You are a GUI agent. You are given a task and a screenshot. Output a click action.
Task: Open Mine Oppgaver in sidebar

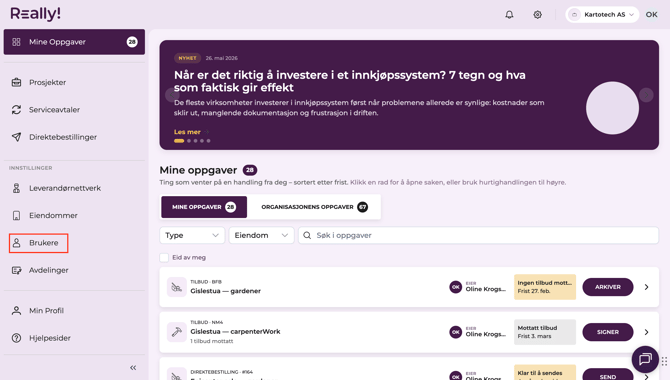point(74,42)
